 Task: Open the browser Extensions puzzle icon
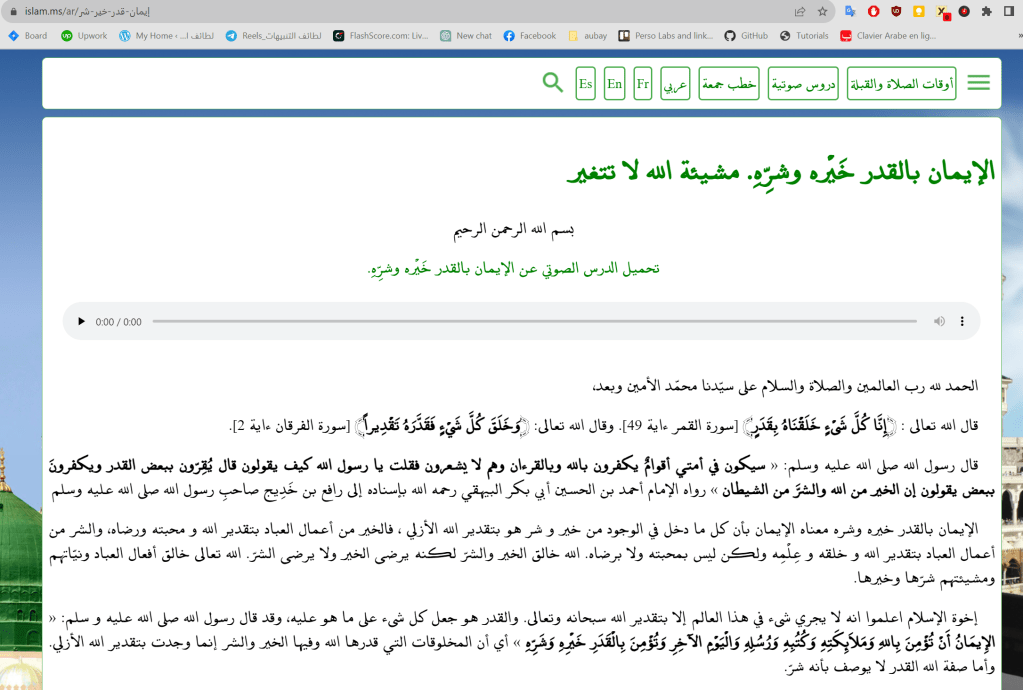[986, 12]
